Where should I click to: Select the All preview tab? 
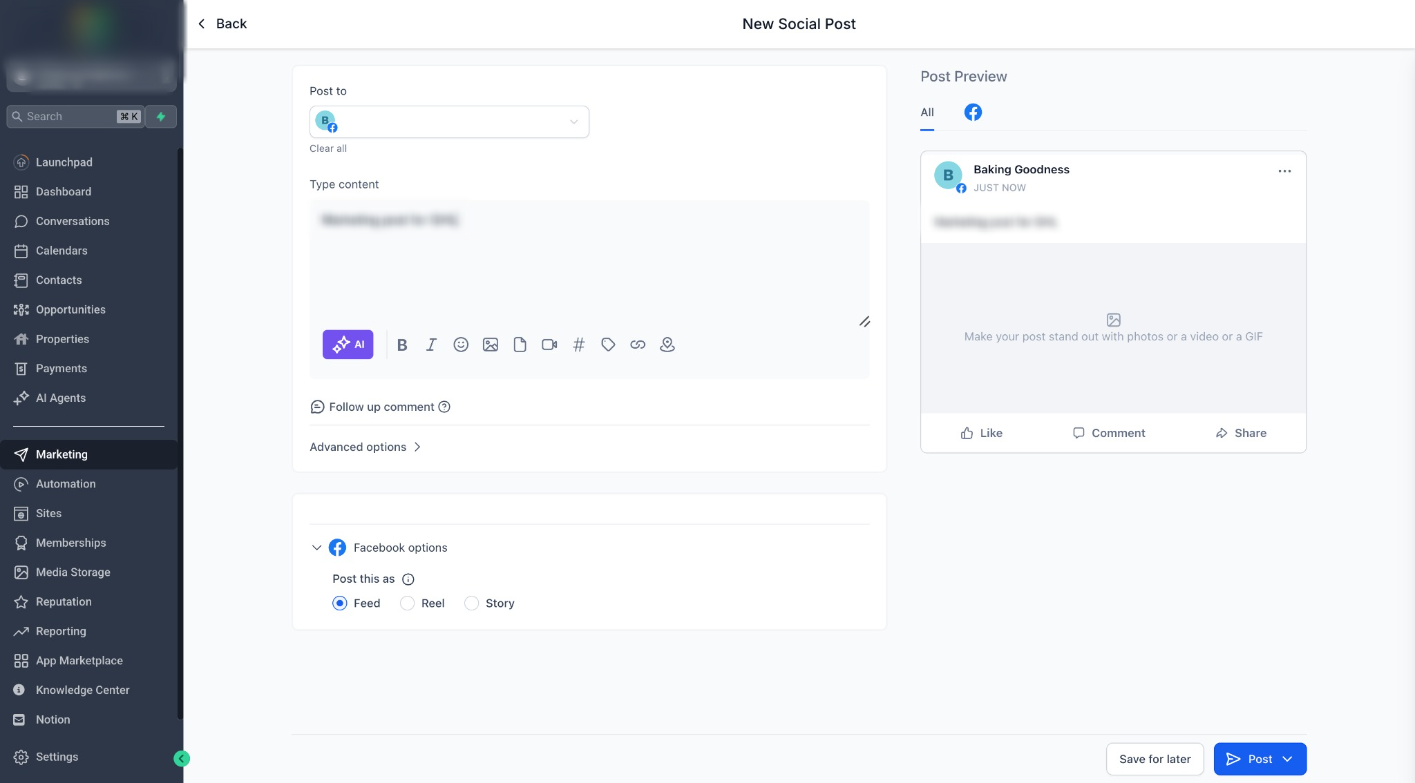pyautogui.click(x=927, y=112)
